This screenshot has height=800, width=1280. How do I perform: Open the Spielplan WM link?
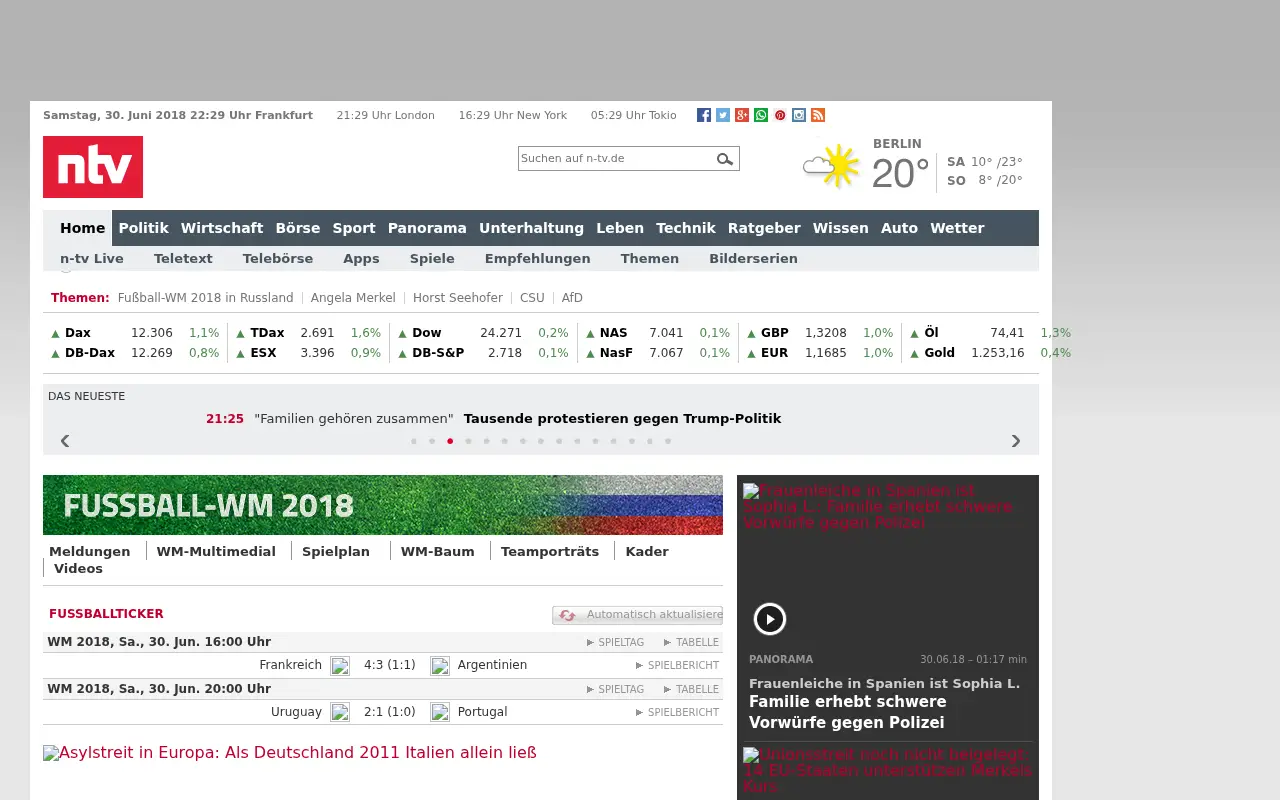pyautogui.click(x=336, y=552)
